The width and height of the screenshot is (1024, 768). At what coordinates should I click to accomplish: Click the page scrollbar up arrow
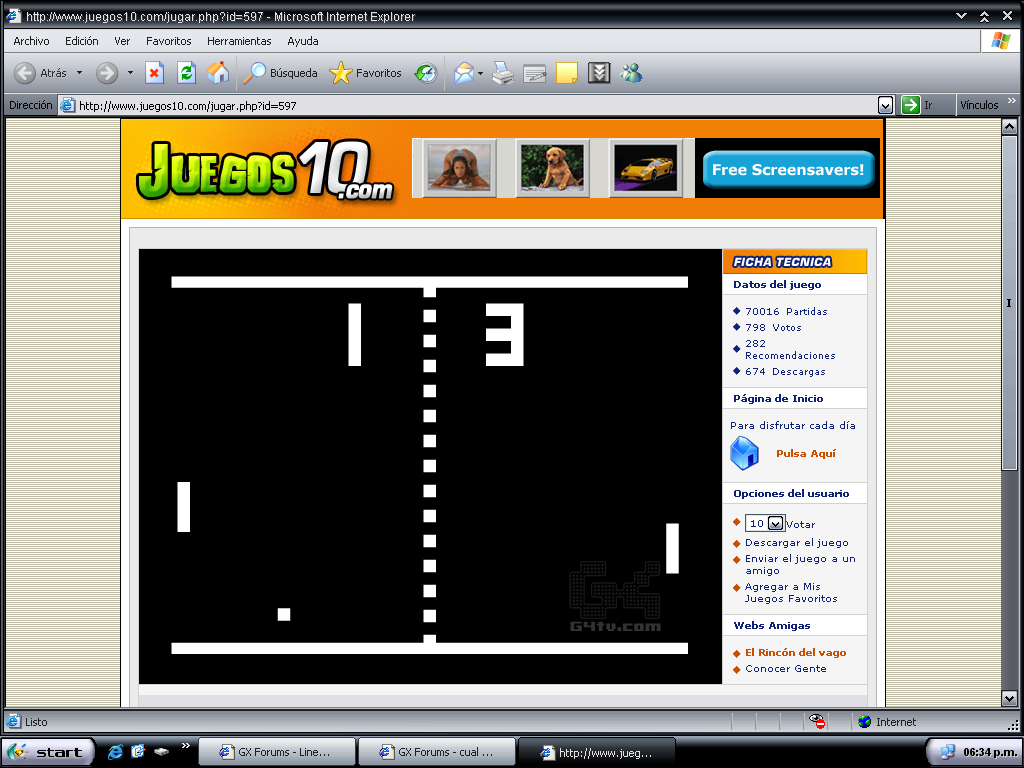1009,126
